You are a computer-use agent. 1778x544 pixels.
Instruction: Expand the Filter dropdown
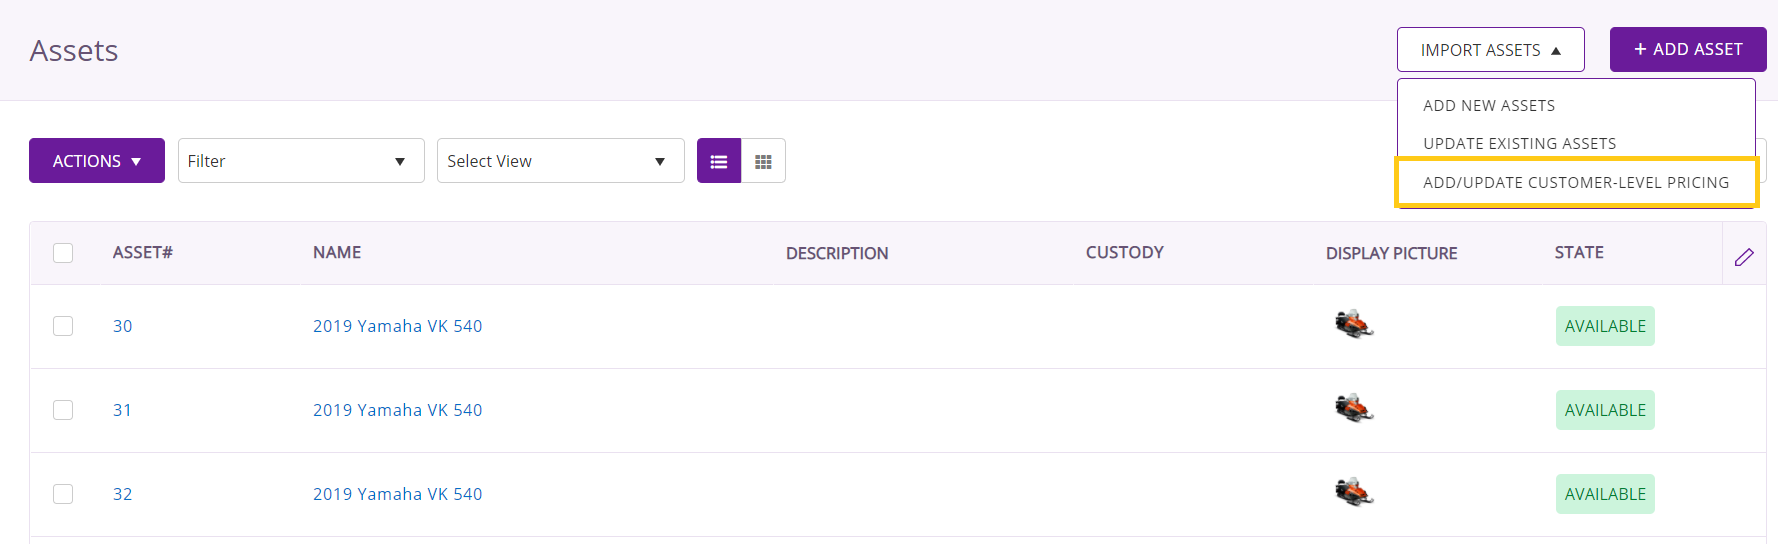pyautogui.click(x=301, y=161)
